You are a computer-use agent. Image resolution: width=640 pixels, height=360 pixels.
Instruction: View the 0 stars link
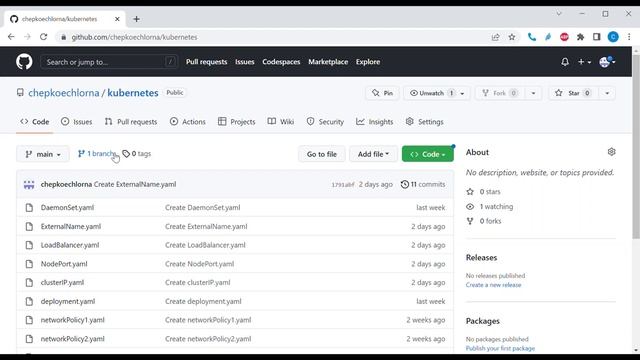coord(484,192)
